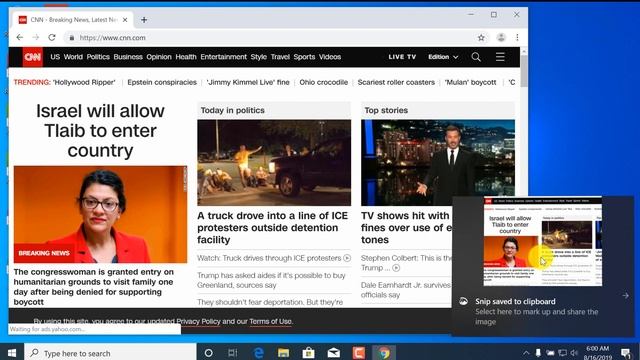Click the Tlaib breaking news photo

coord(100,214)
